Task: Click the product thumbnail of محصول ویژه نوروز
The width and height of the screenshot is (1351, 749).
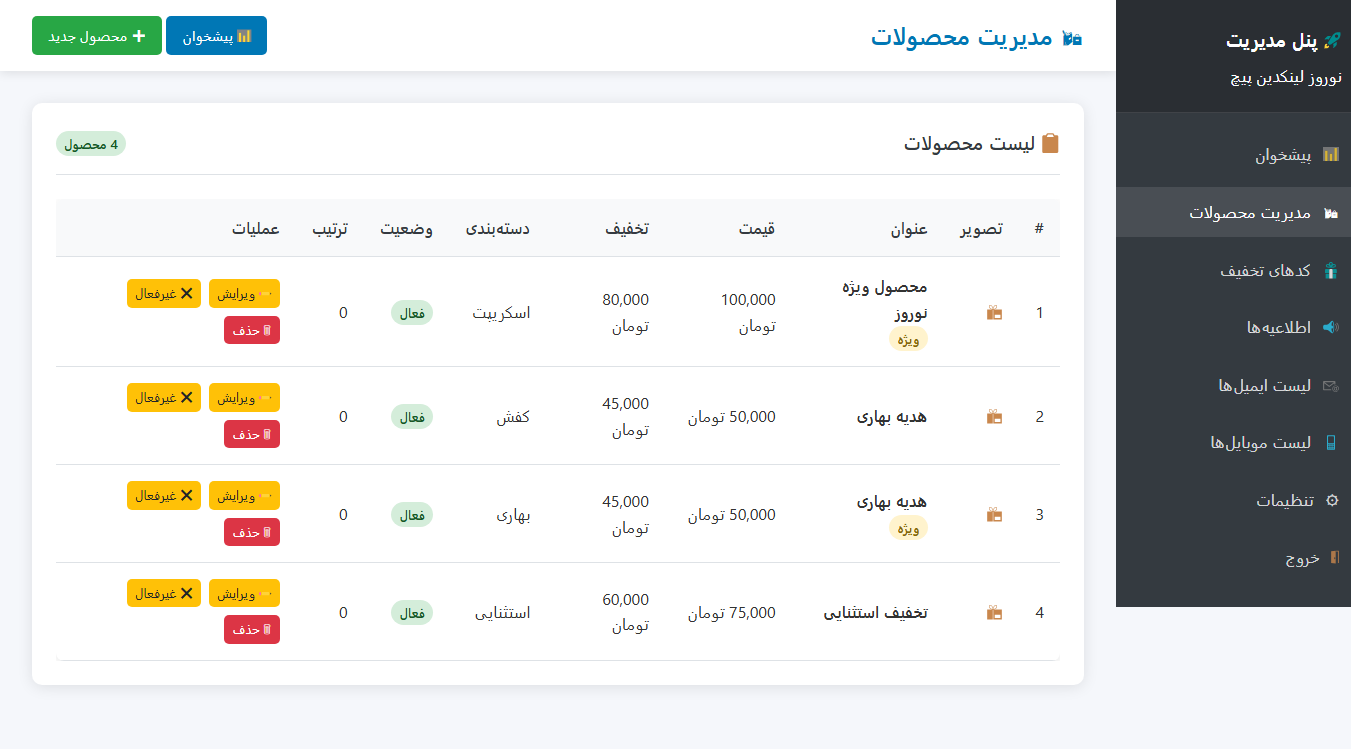Action: [994, 312]
